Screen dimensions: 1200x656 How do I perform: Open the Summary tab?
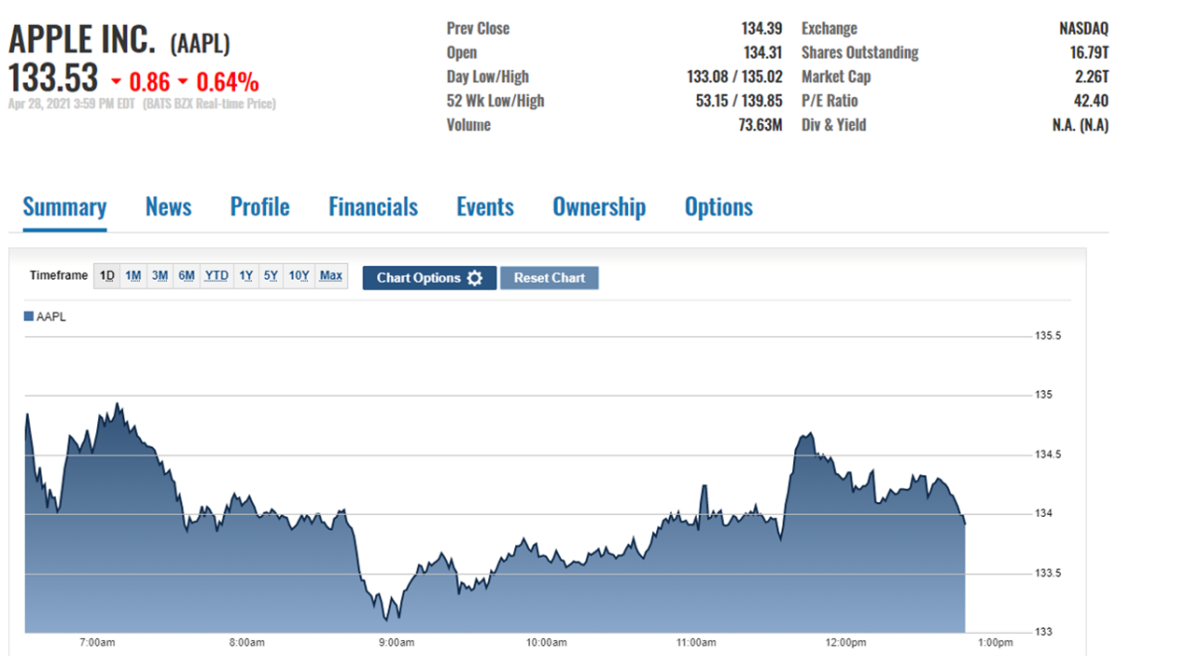click(64, 207)
